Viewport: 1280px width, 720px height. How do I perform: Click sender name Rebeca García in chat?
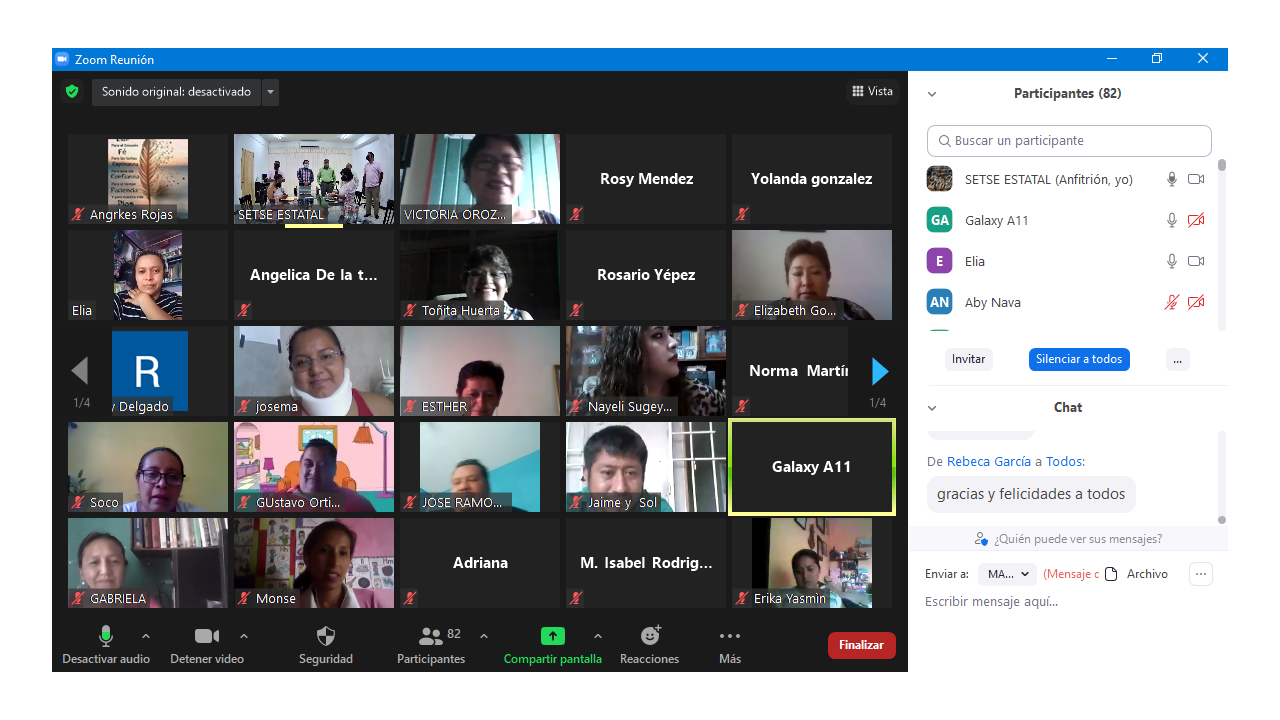[x=989, y=461]
